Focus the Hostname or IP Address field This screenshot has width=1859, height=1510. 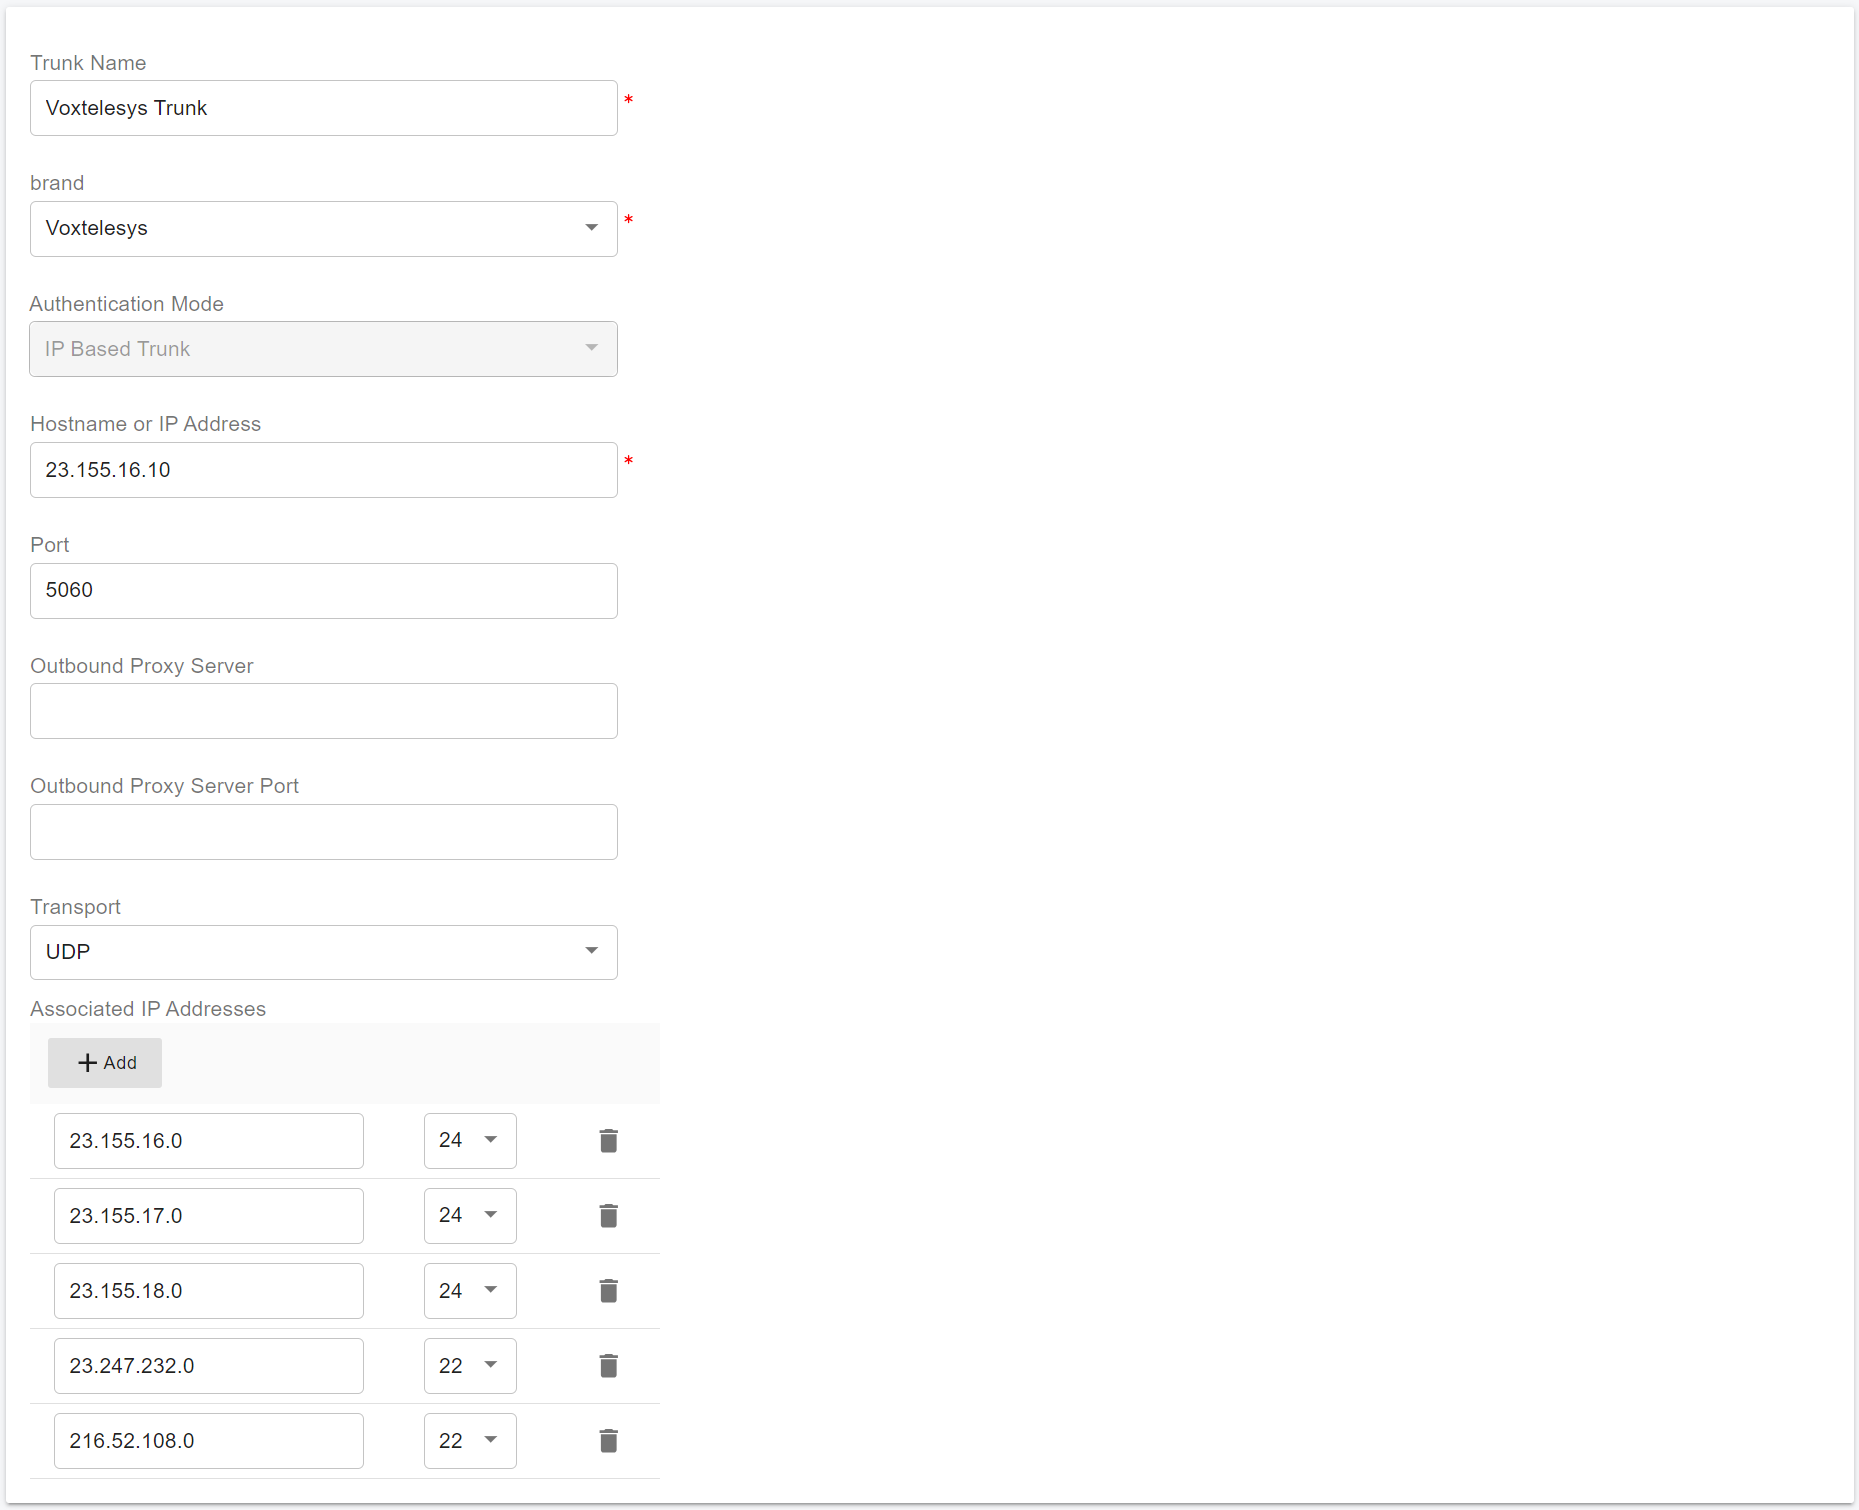coord(323,470)
